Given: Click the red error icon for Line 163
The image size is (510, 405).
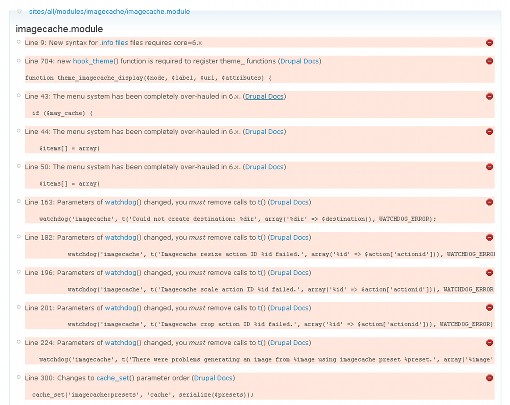Looking at the screenshot, I should (x=489, y=202).
